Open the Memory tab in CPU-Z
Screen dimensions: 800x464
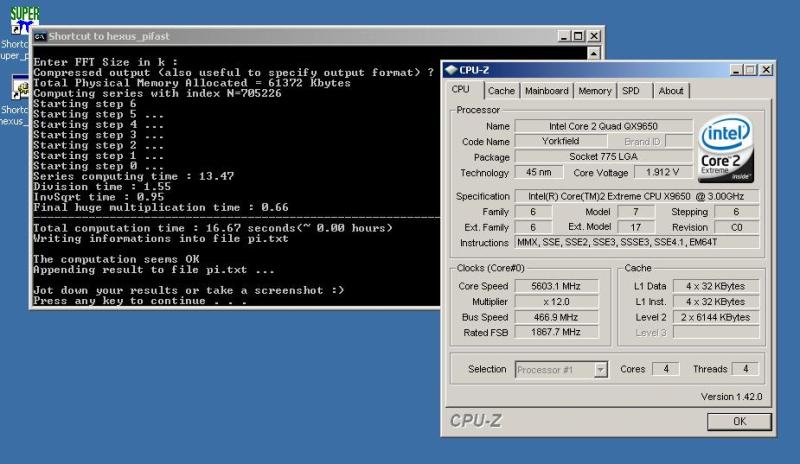pos(594,91)
